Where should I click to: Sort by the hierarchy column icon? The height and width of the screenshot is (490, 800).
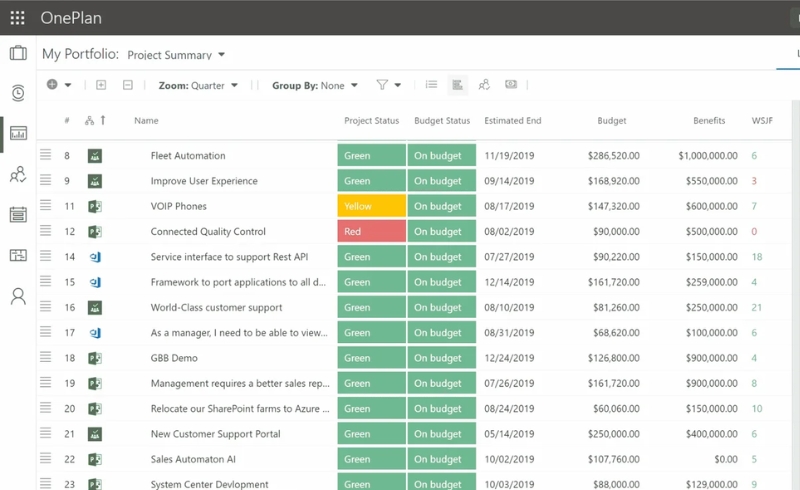[89, 120]
